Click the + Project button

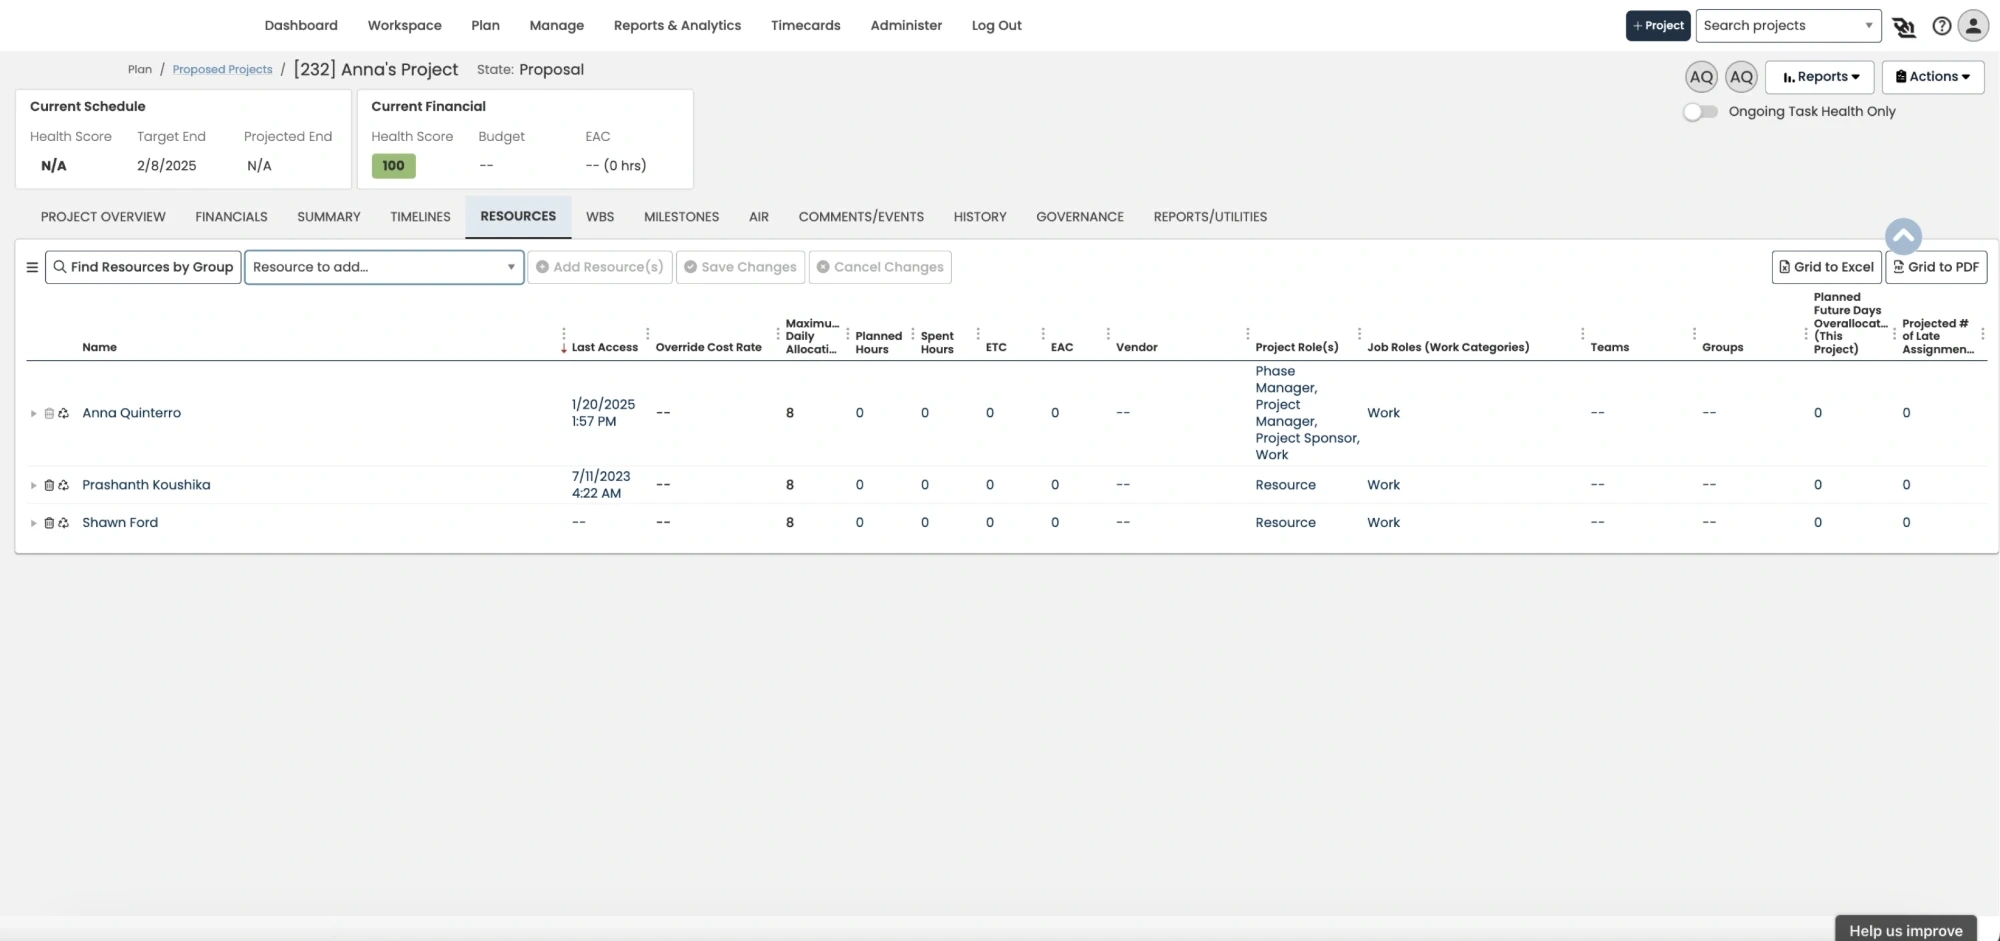point(1658,26)
